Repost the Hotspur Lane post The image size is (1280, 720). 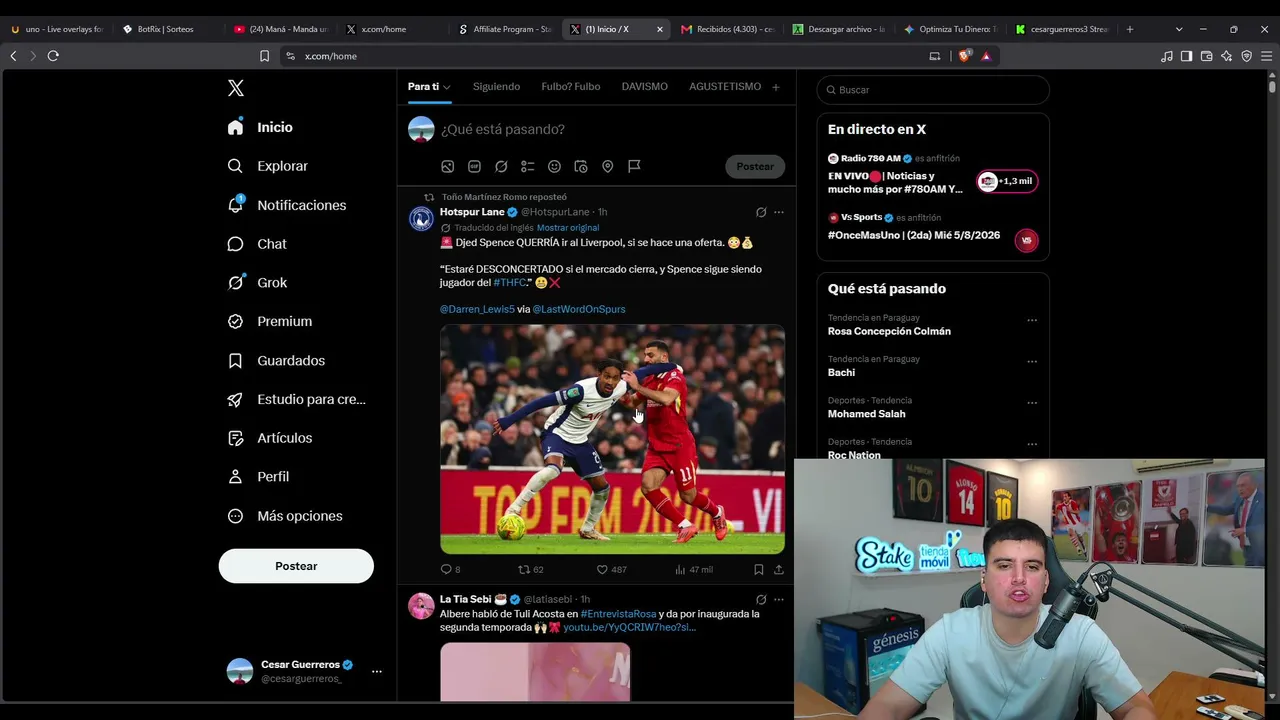pyautogui.click(x=530, y=569)
